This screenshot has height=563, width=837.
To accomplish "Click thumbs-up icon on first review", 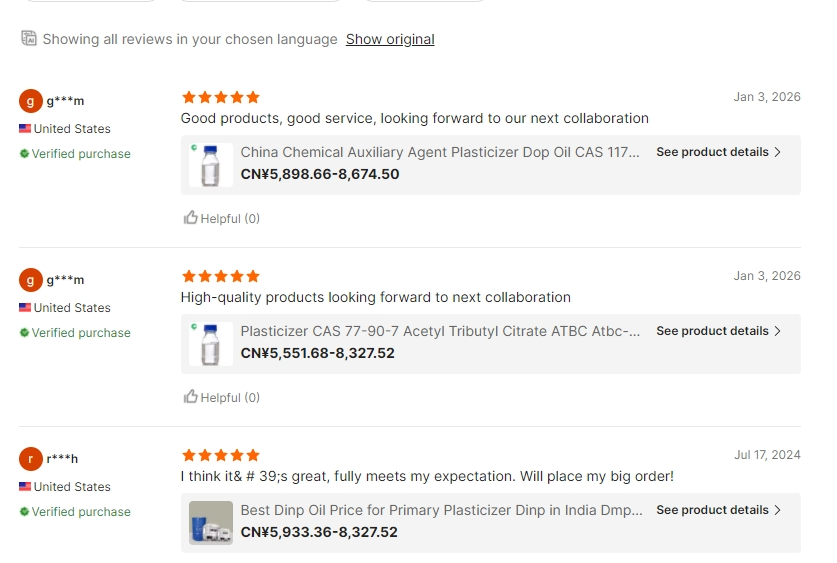I will pos(191,218).
